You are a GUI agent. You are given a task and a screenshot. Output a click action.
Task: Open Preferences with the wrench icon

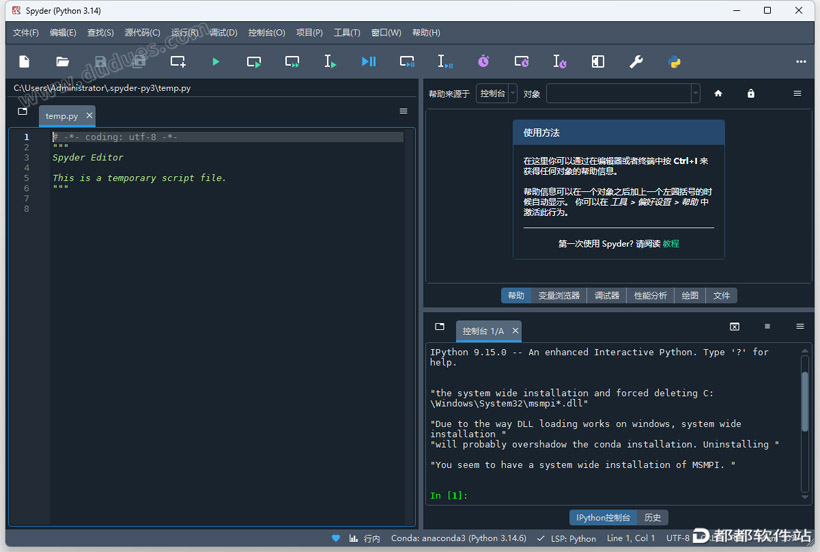pos(636,62)
